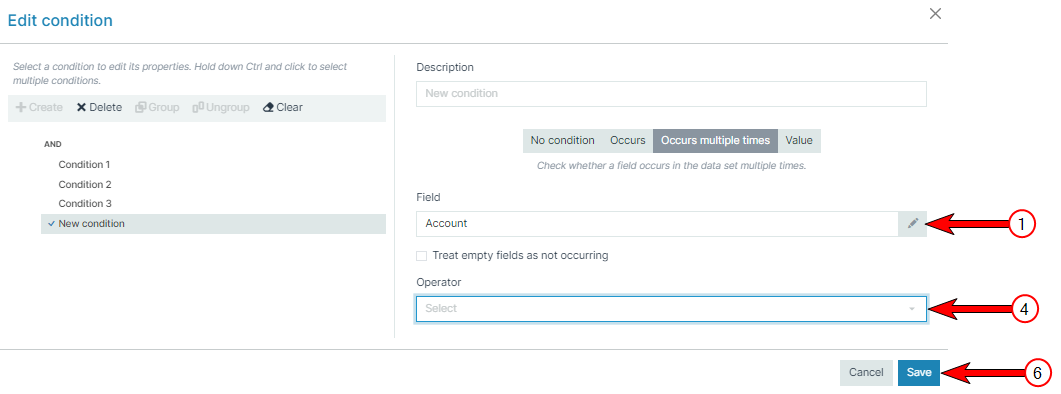The width and height of the screenshot is (1061, 394).
Task: Select Condition 1 in the list
Action: tap(84, 165)
